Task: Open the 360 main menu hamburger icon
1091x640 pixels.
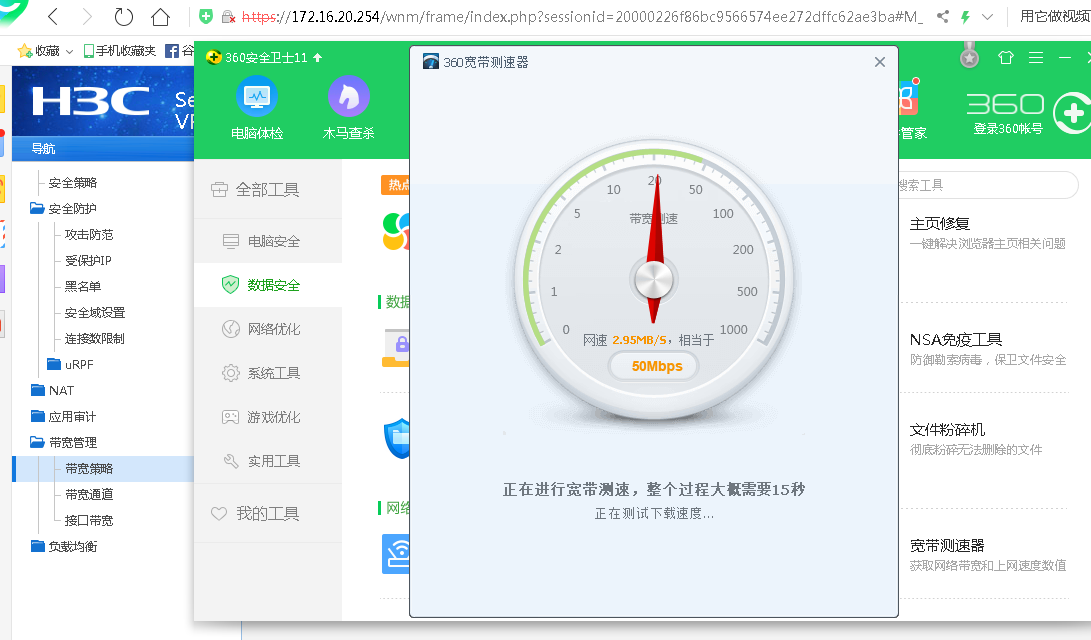Action: pyautogui.click(x=1036, y=58)
